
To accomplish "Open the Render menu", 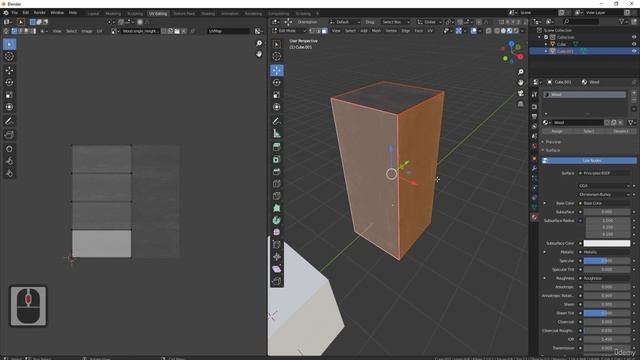I will tap(40, 13).
